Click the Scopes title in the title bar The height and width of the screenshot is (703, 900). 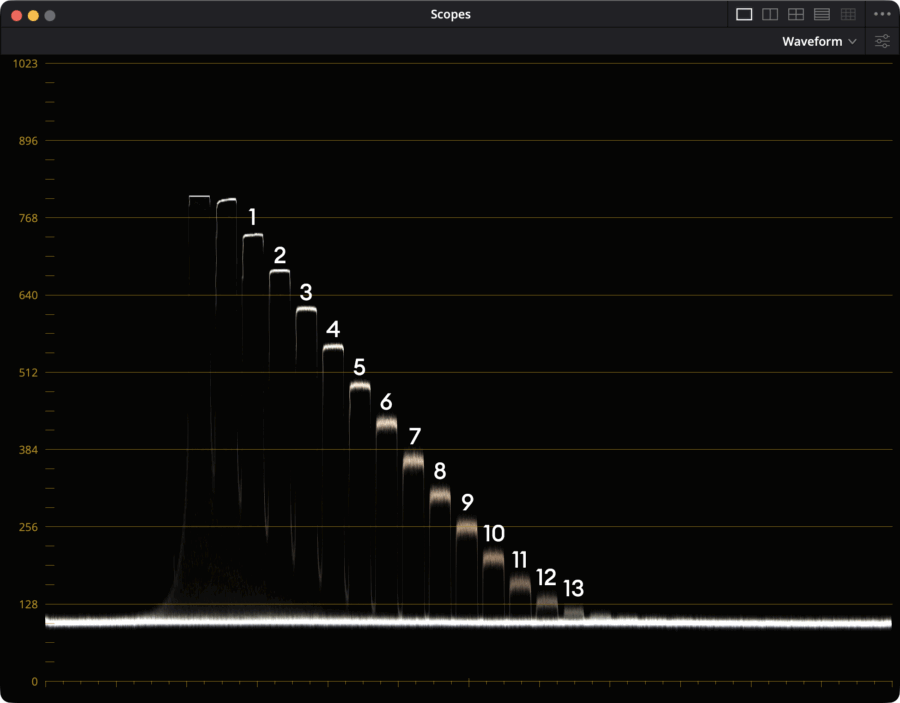coord(450,13)
